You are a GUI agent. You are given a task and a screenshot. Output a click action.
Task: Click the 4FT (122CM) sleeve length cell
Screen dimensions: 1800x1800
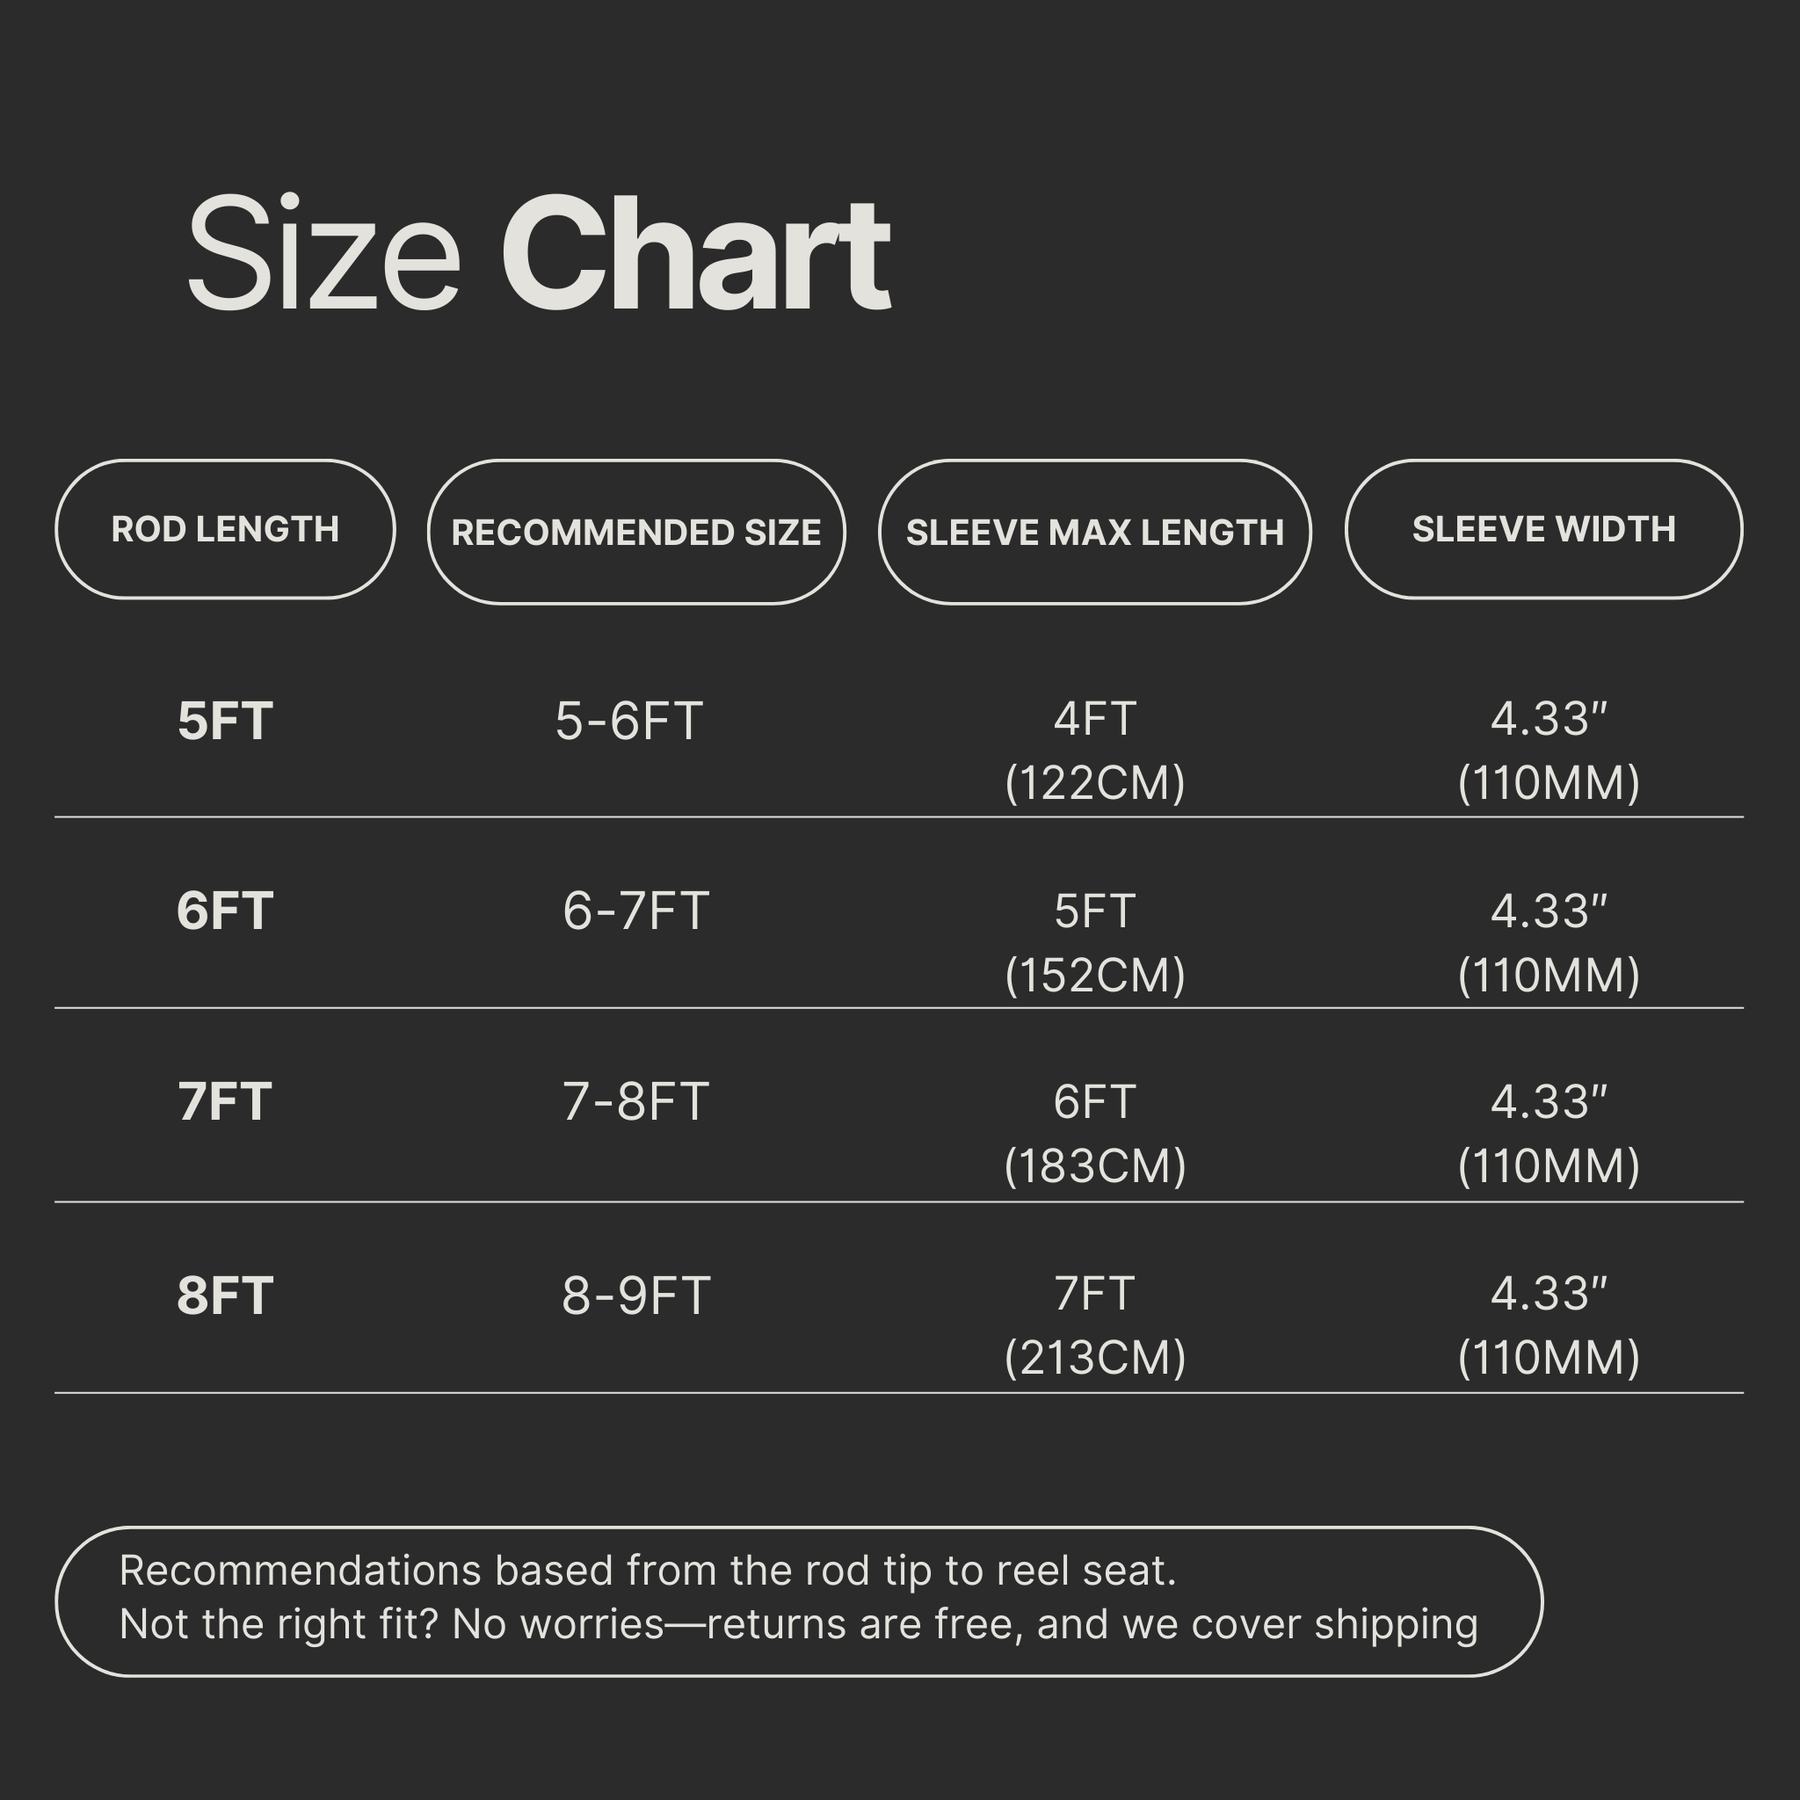(1095, 750)
